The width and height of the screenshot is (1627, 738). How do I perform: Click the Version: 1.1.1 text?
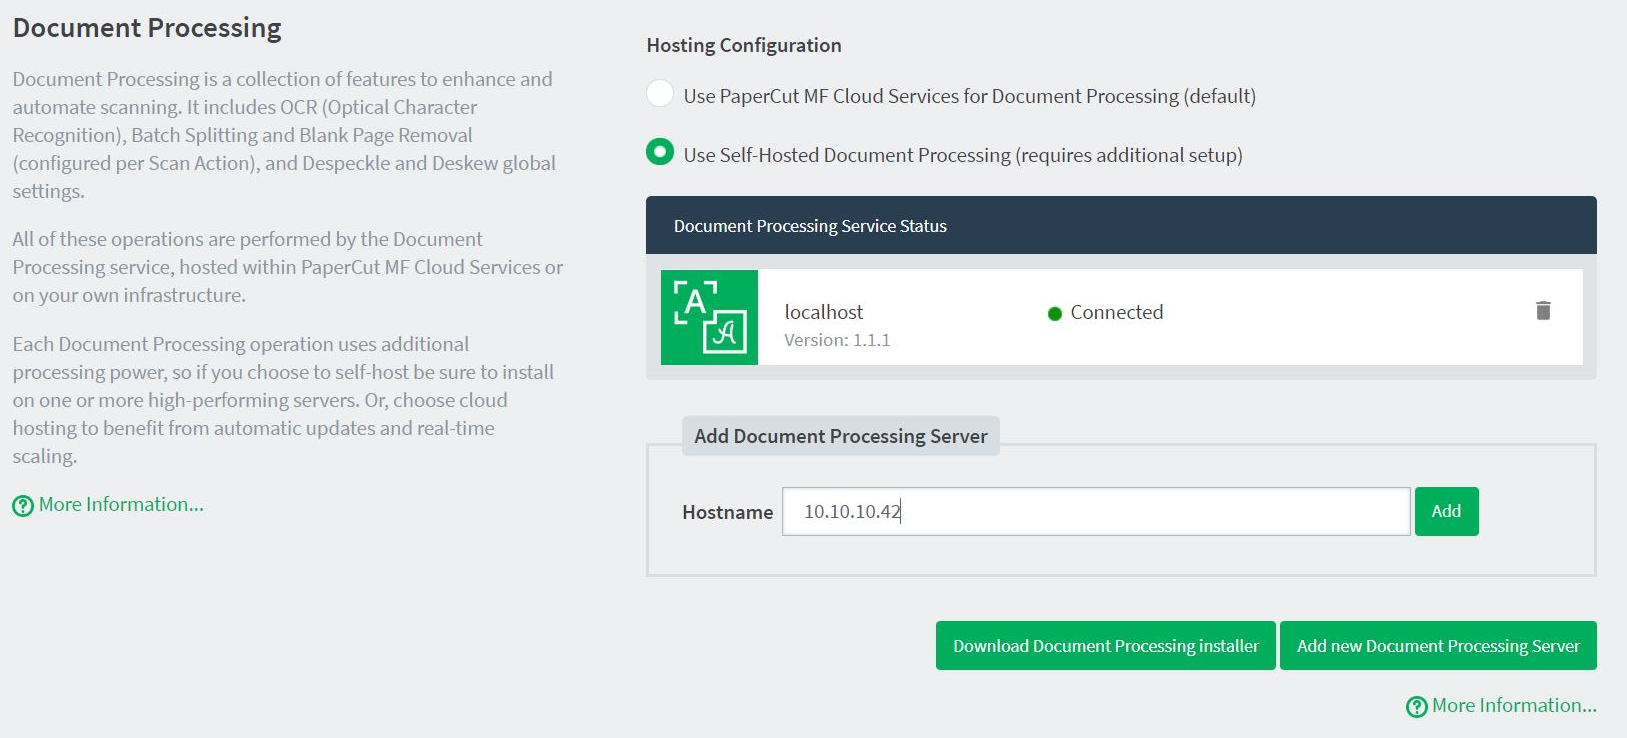(837, 340)
